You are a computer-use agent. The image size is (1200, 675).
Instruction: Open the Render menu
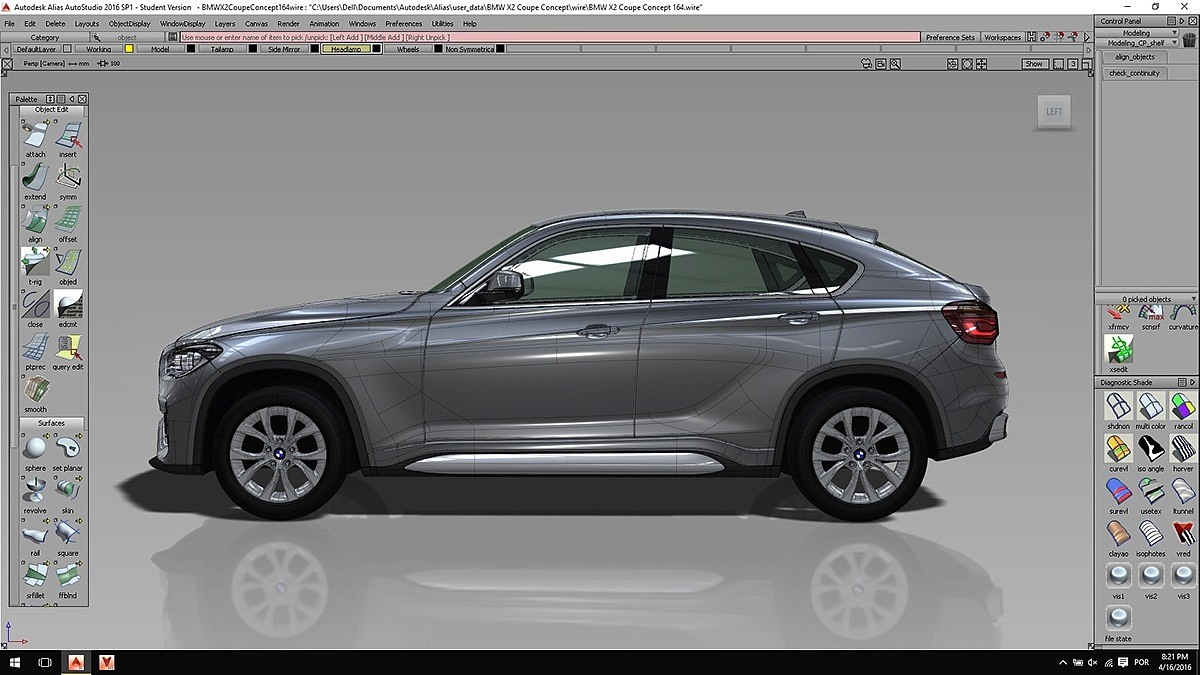[288, 23]
